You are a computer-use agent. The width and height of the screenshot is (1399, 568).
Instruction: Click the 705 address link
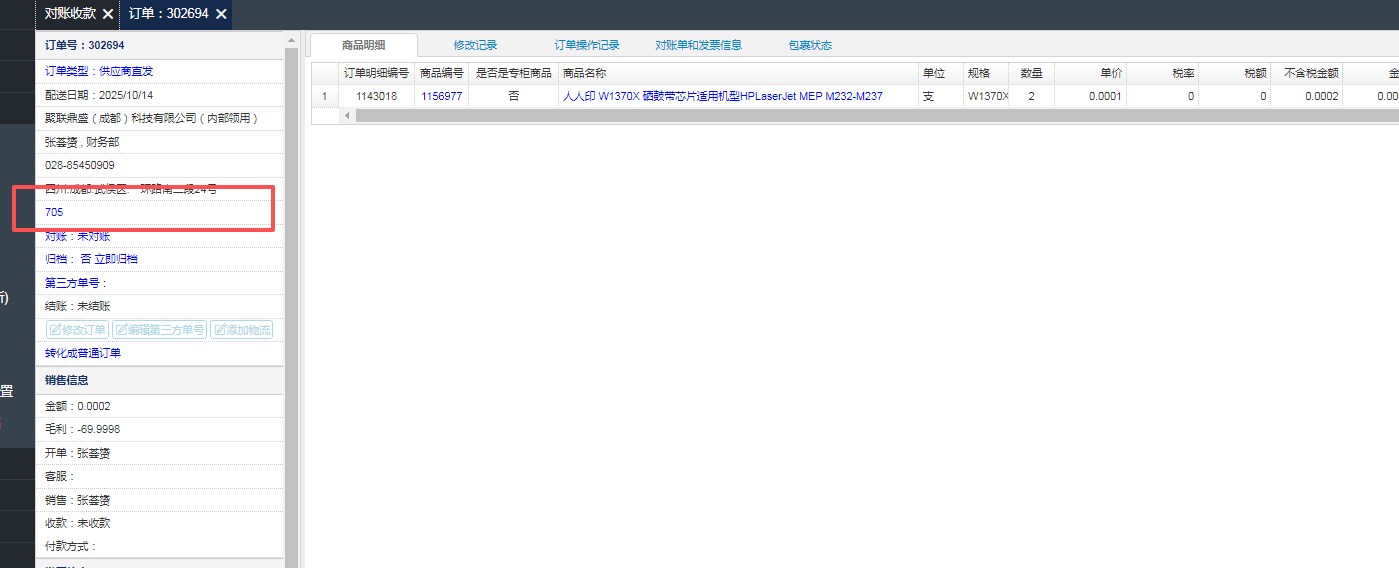coord(54,212)
